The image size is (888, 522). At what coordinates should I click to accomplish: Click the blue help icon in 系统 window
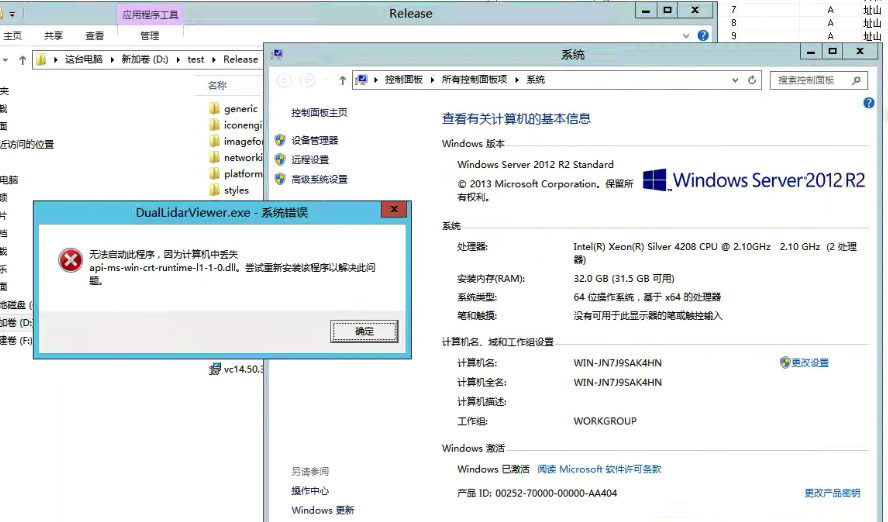pyautogui.click(x=869, y=103)
